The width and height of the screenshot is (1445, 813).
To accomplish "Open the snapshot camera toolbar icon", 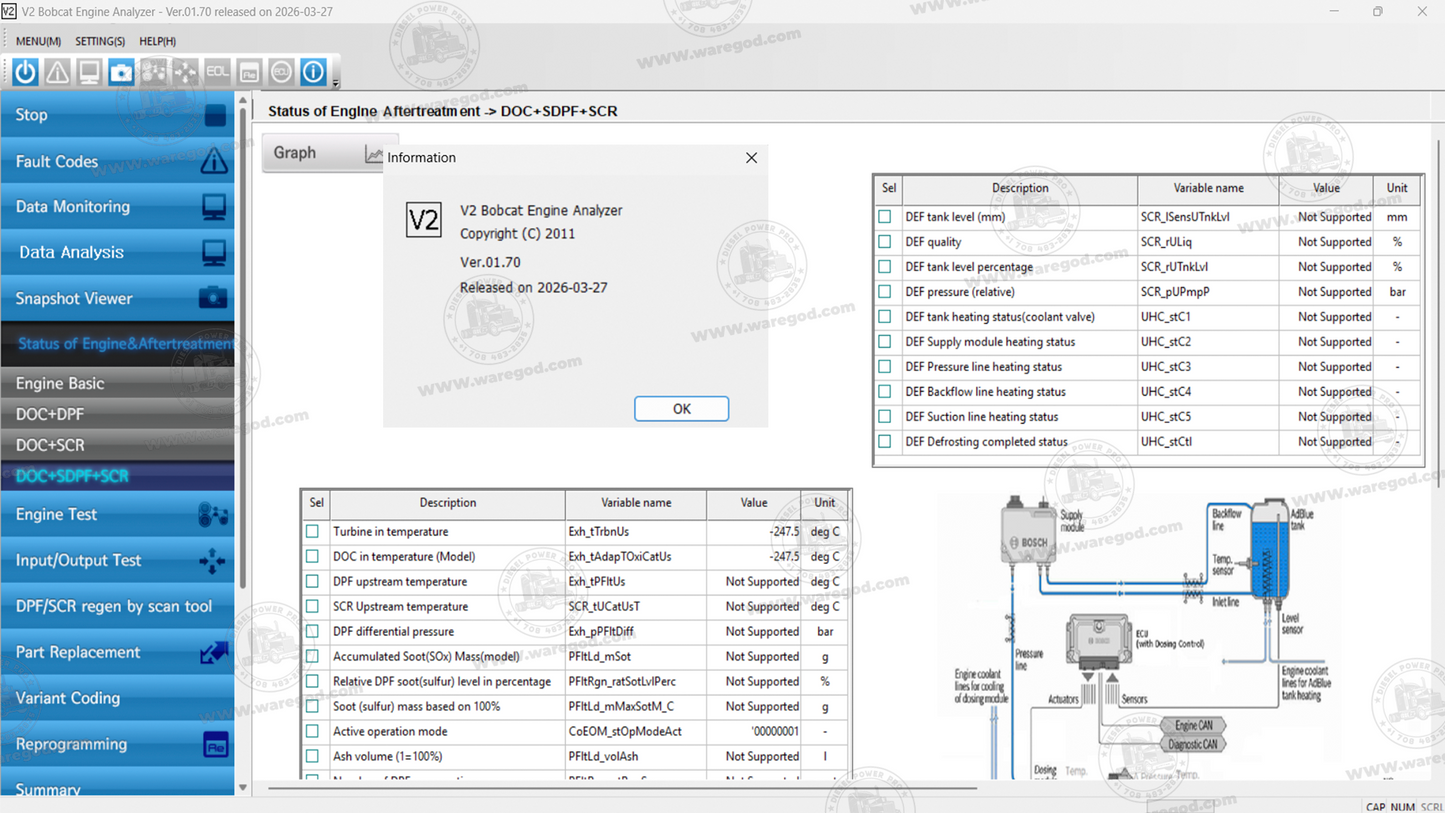I will (121, 72).
